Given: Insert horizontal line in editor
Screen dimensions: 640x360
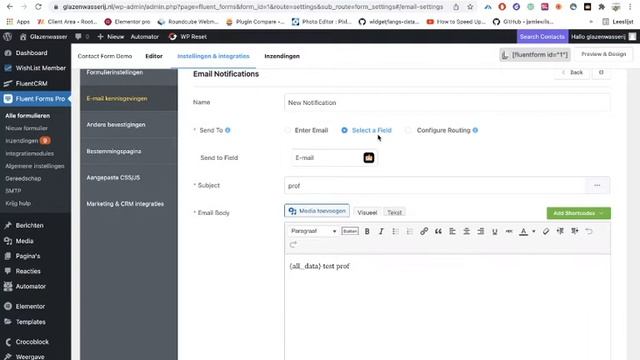Looking at the screenshot, I should pos(509,231).
